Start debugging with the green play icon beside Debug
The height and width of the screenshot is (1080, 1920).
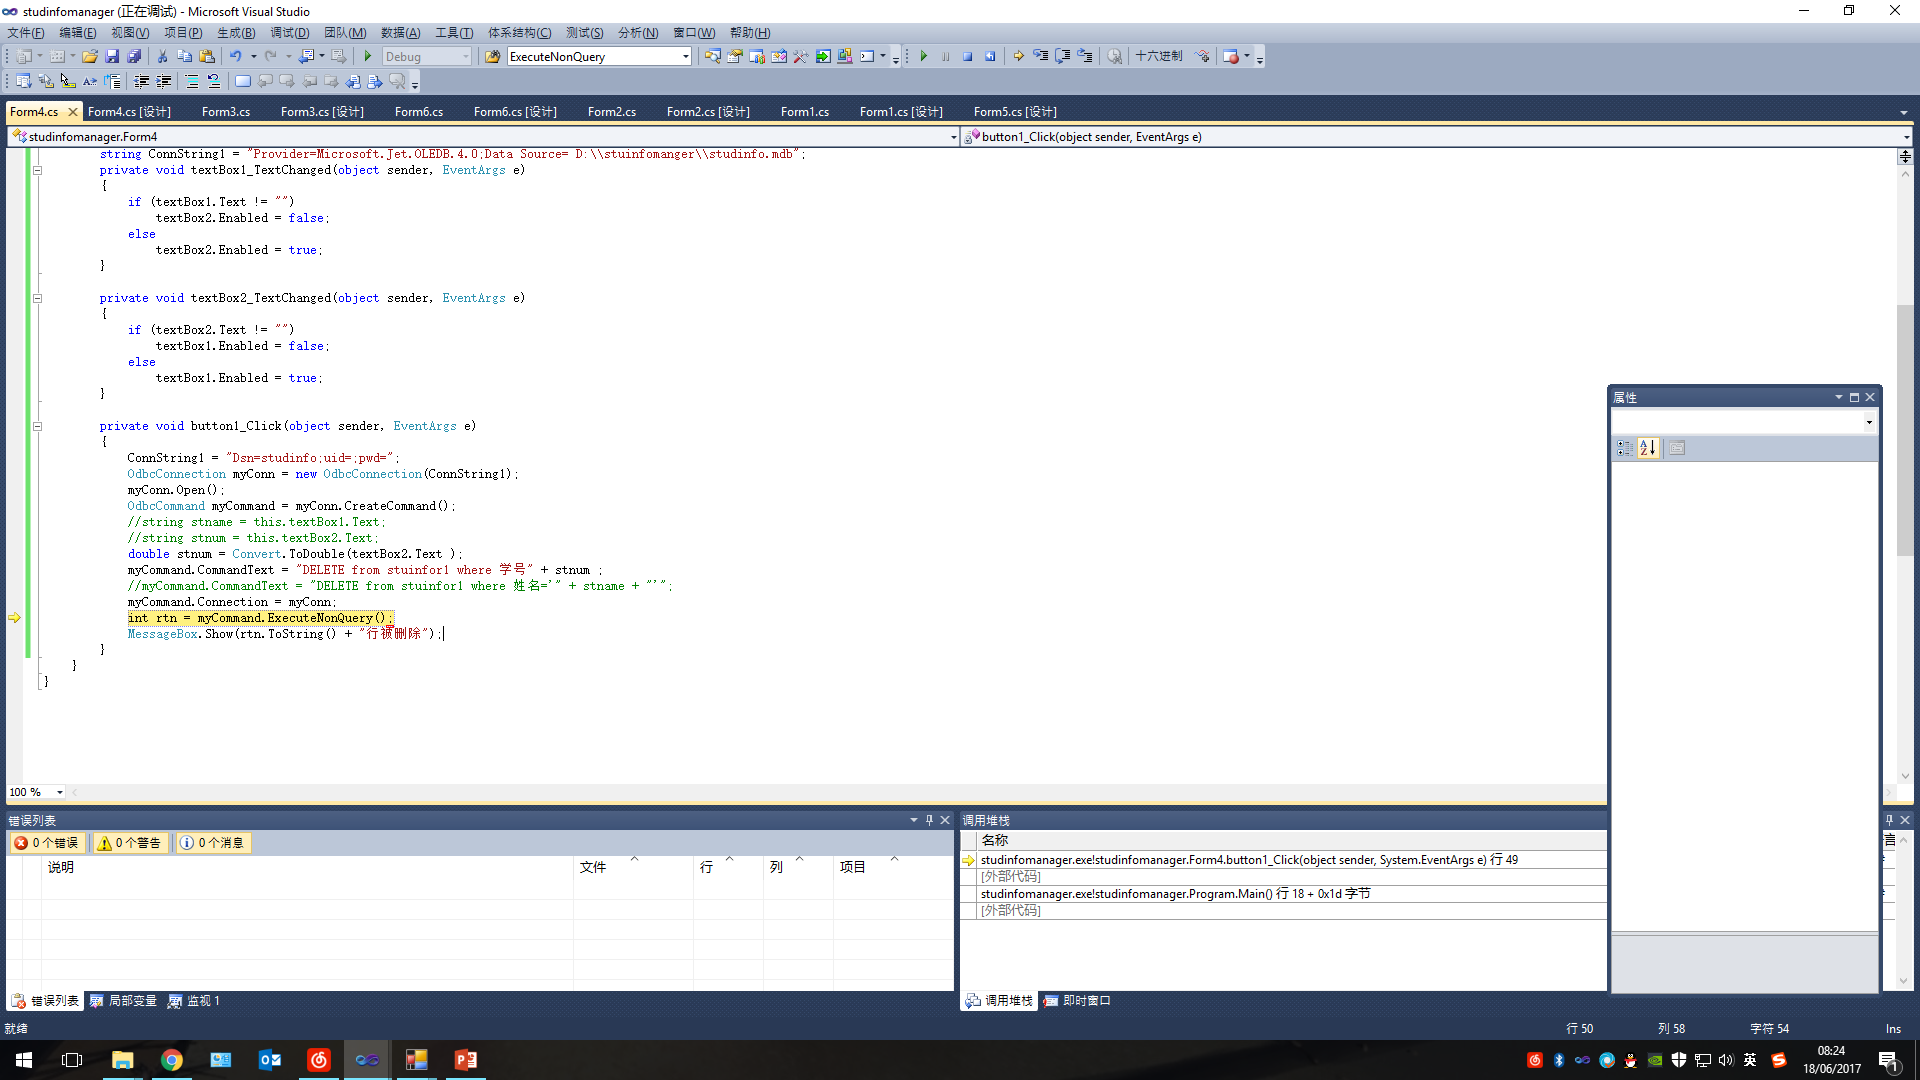click(x=368, y=57)
